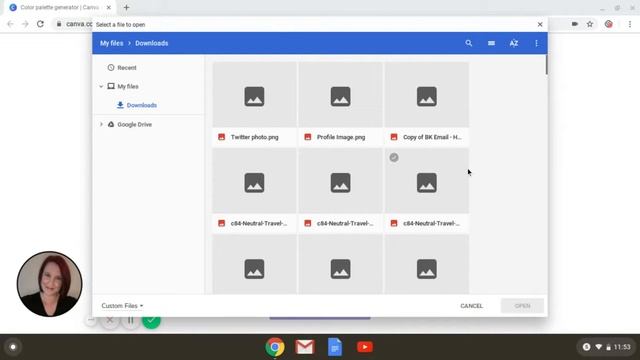
Task: Select the Profile Image.png thumbnail
Action: click(340, 95)
